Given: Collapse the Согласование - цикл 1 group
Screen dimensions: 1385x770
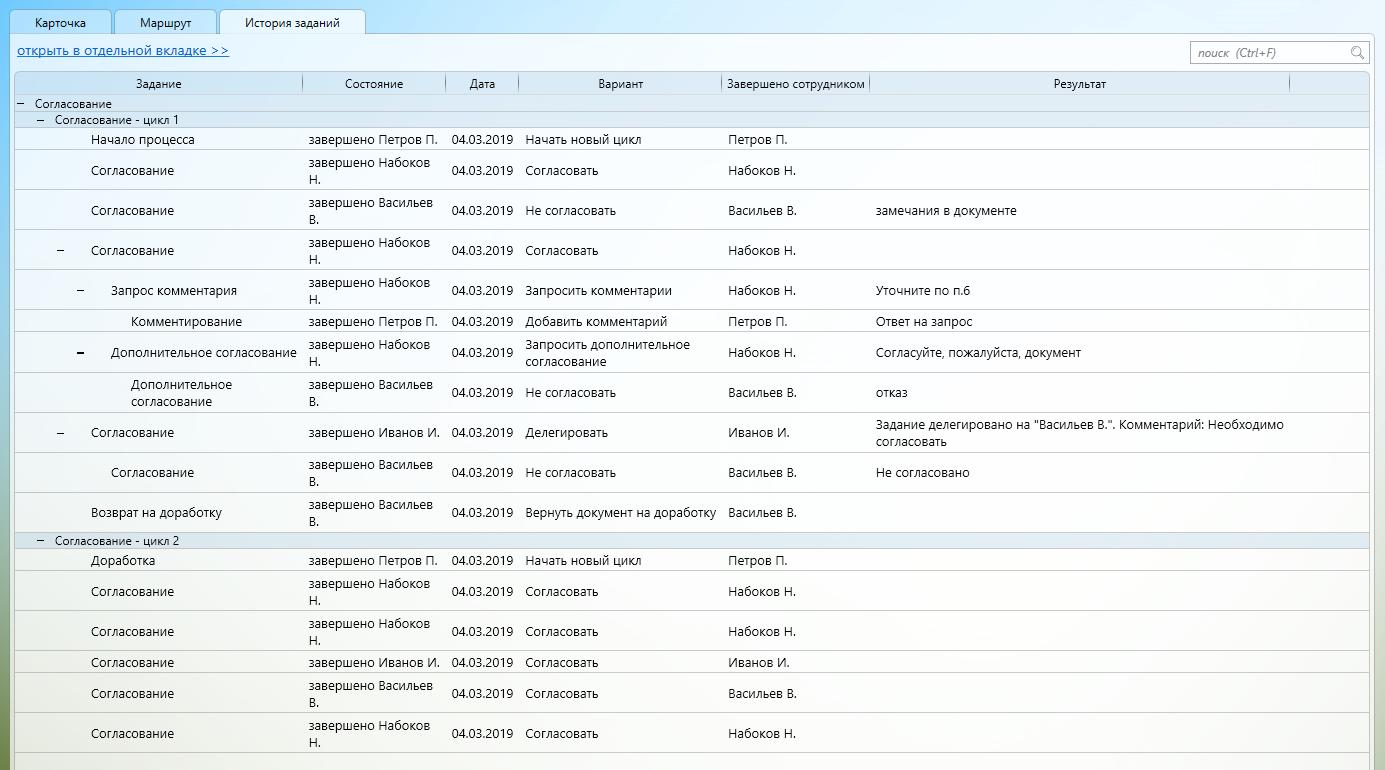Looking at the screenshot, I should click(x=41, y=120).
